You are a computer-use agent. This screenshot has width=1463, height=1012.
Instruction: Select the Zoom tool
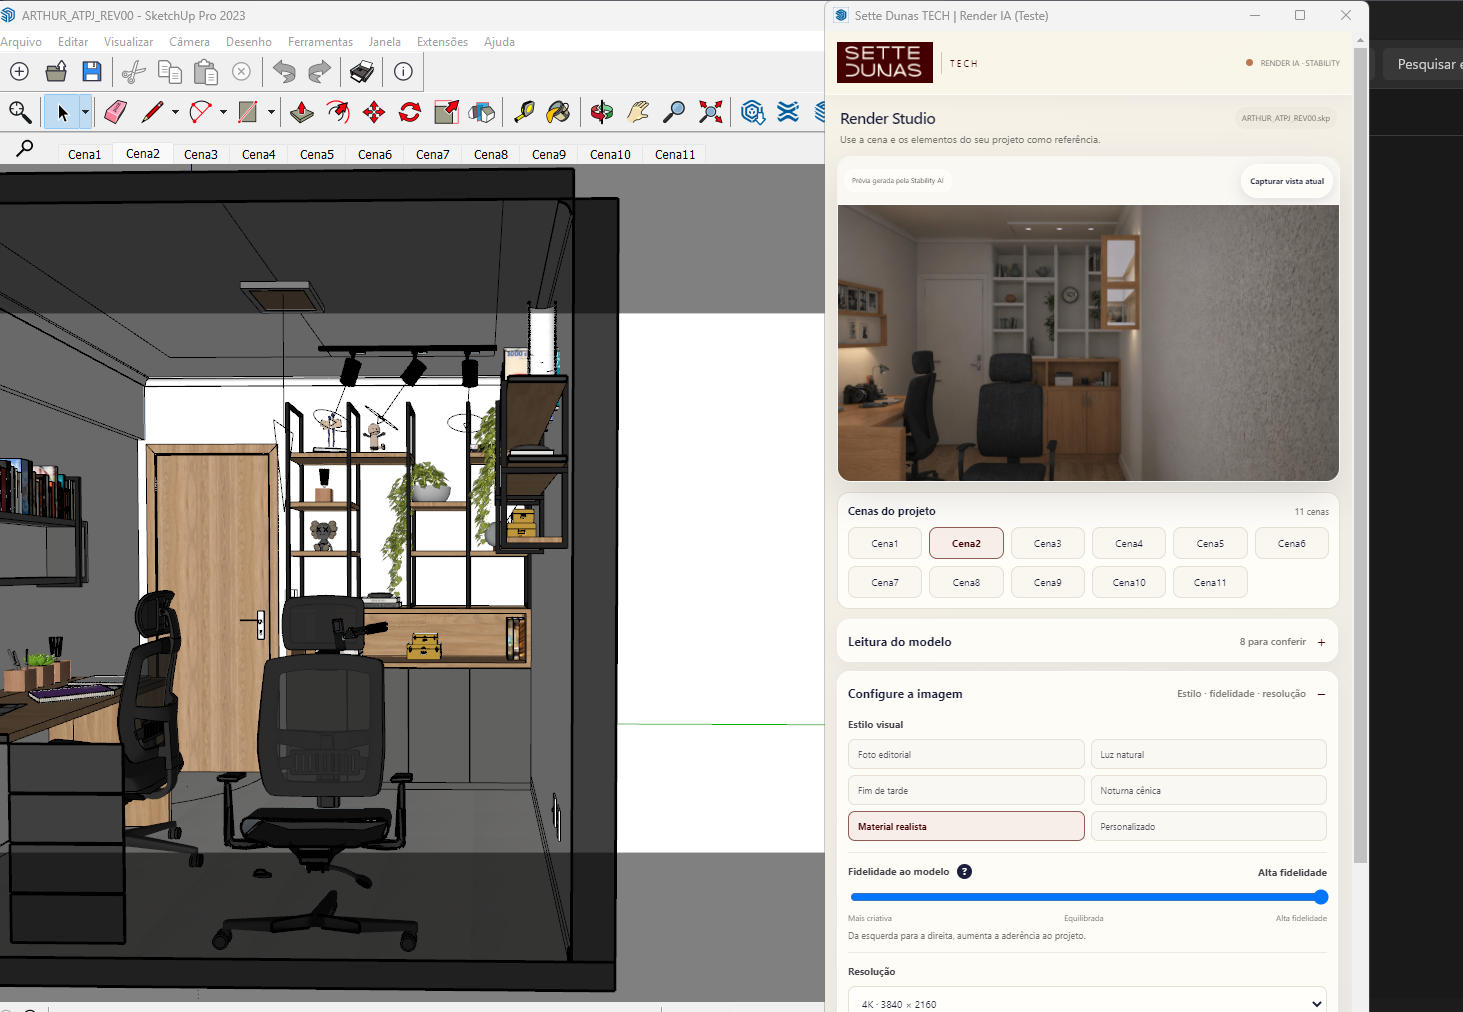tap(674, 112)
